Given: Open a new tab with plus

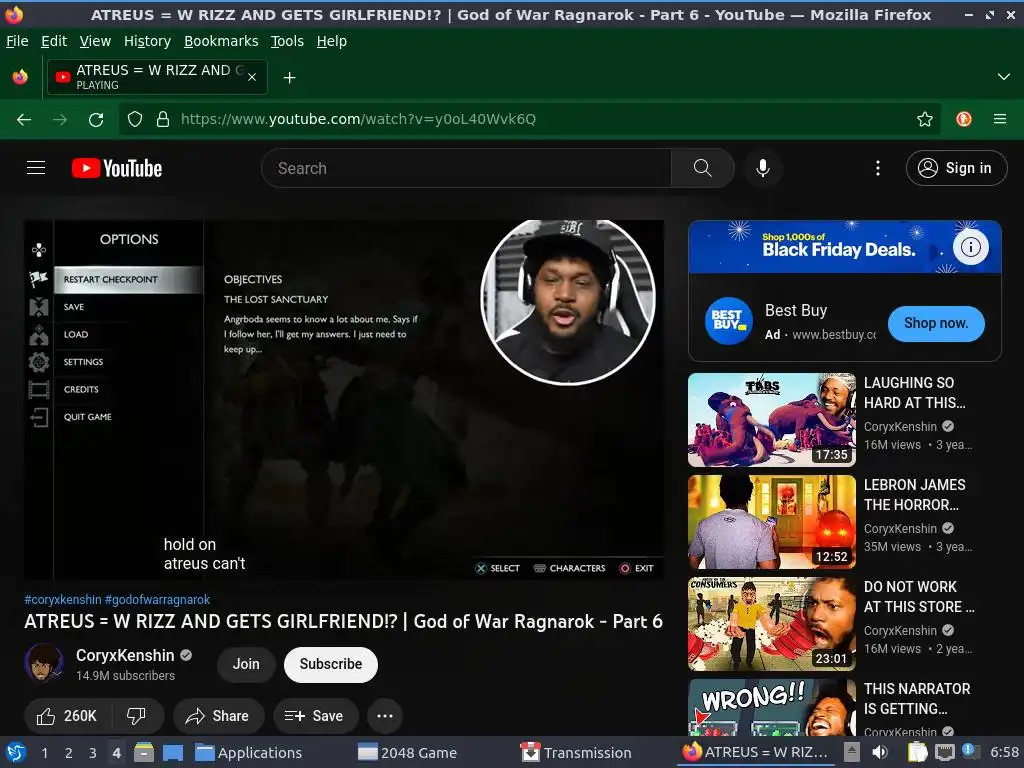Looking at the screenshot, I should click(x=289, y=78).
